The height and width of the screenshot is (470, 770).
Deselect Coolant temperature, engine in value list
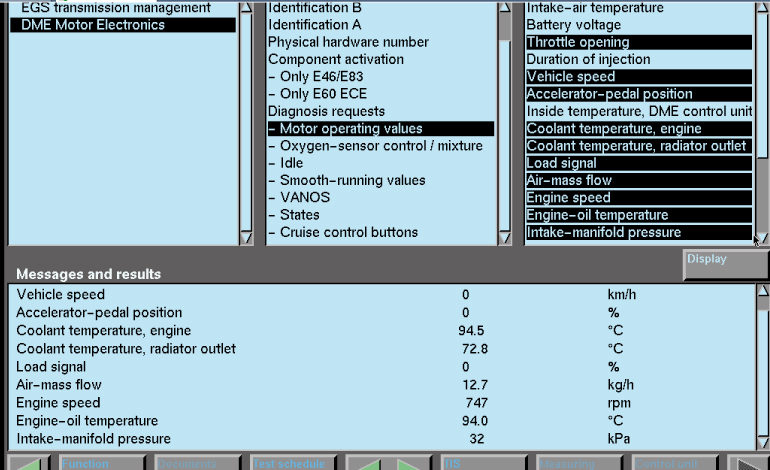click(x=639, y=129)
